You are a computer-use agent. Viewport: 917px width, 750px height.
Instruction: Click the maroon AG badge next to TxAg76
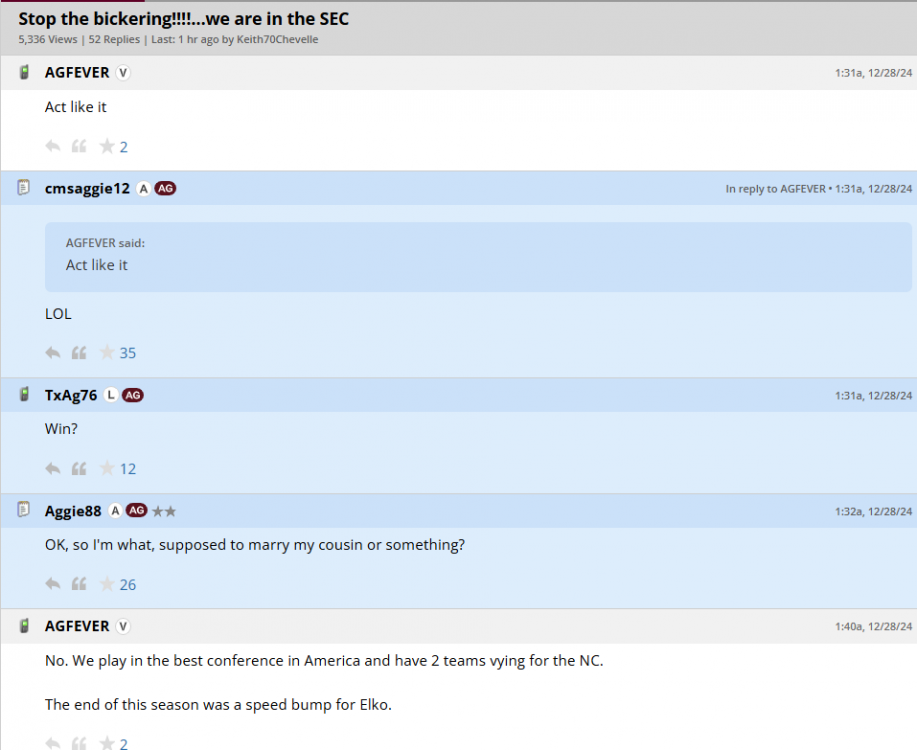click(133, 395)
